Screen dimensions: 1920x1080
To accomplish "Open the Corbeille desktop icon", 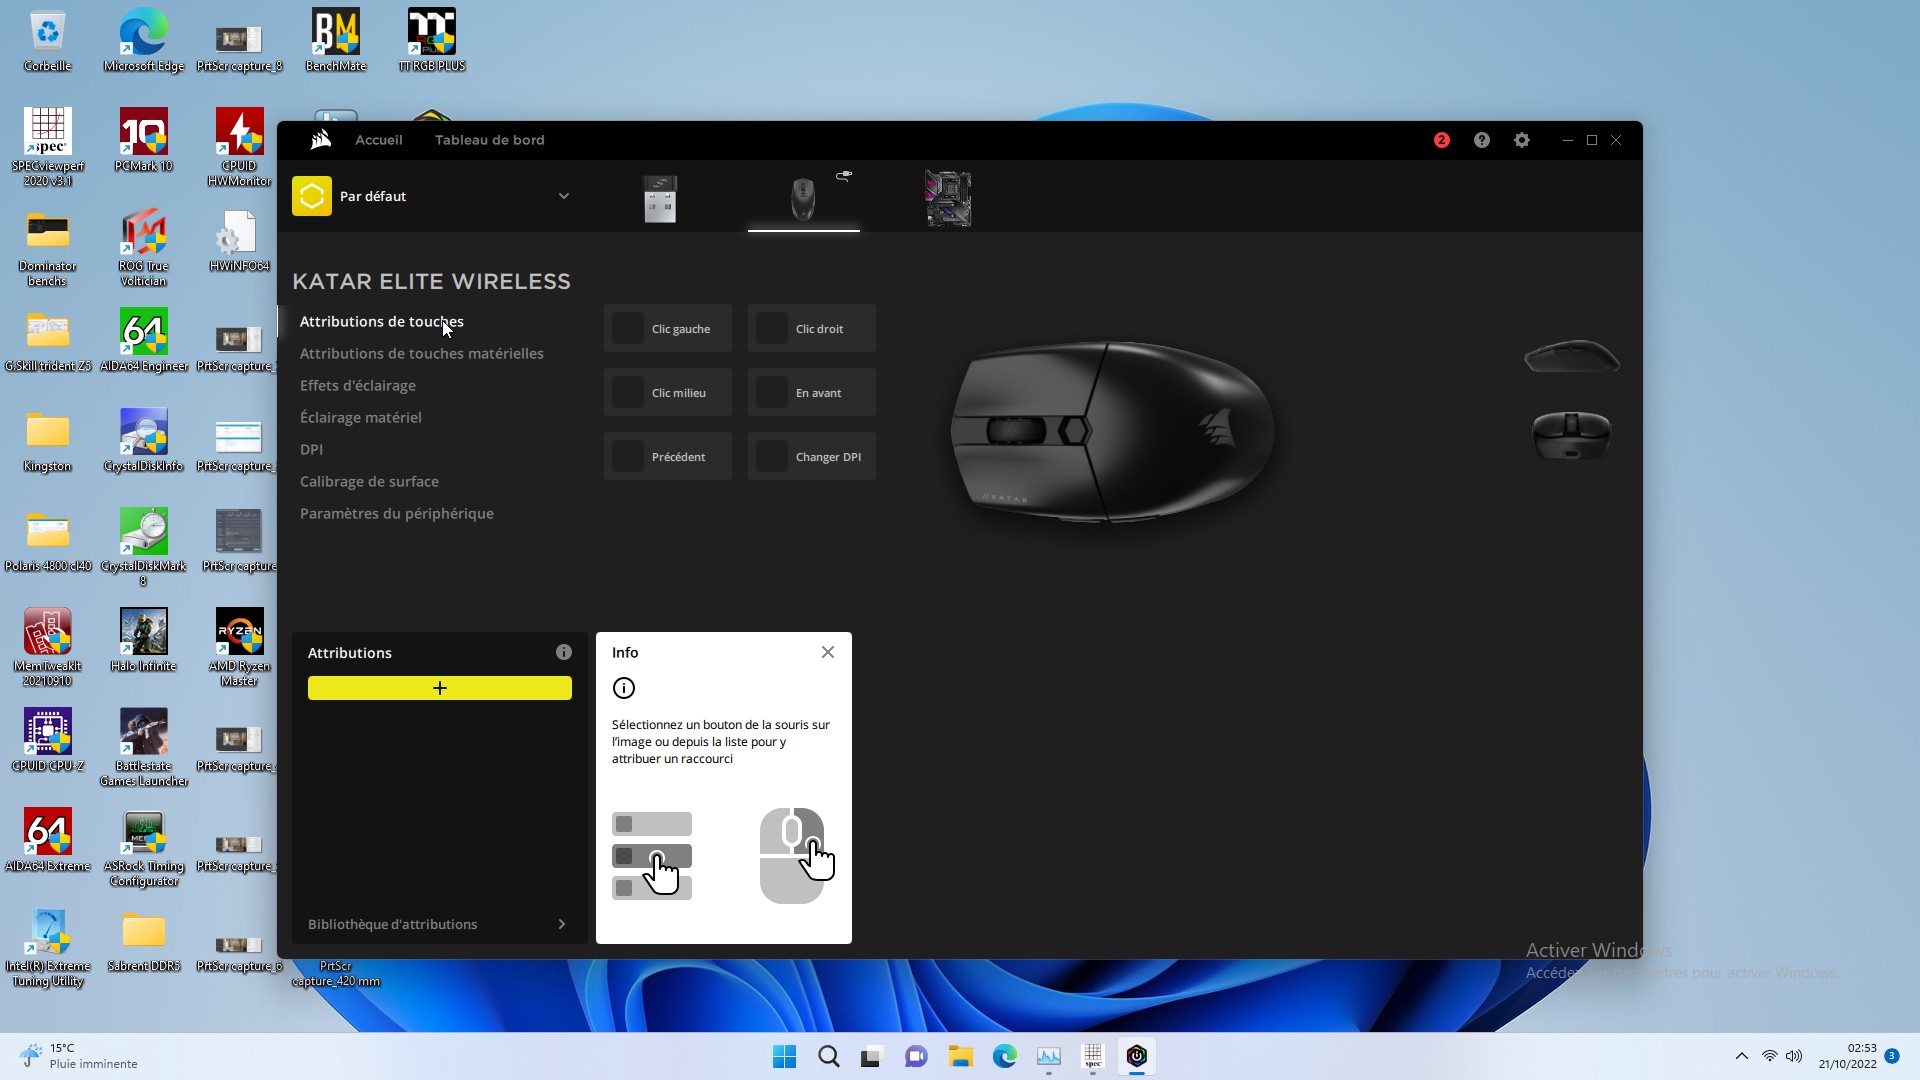I will point(47,42).
